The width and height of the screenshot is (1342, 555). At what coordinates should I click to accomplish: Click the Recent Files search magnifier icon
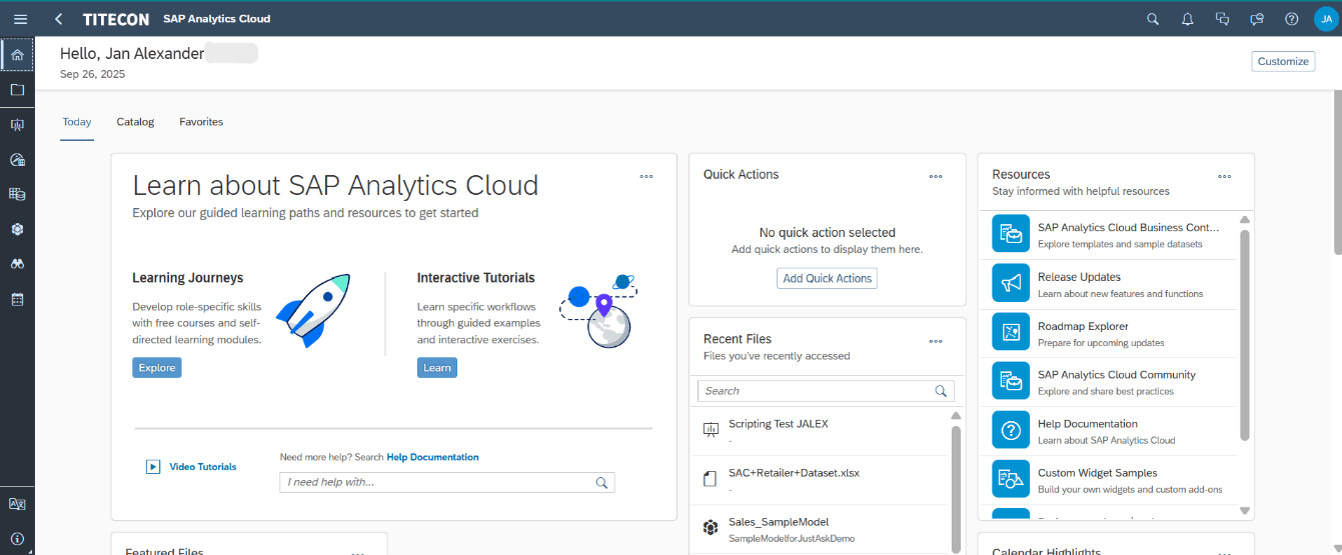tap(941, 391)
